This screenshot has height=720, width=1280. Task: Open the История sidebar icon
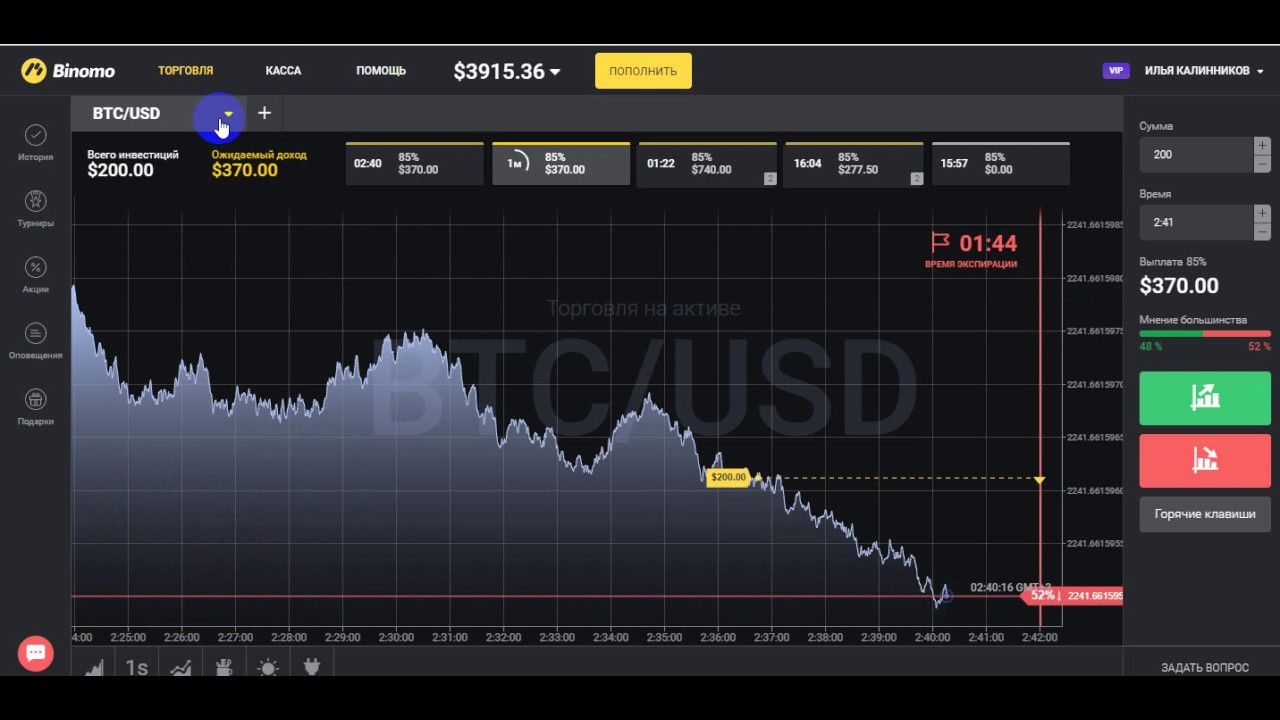tap(35, 135)
